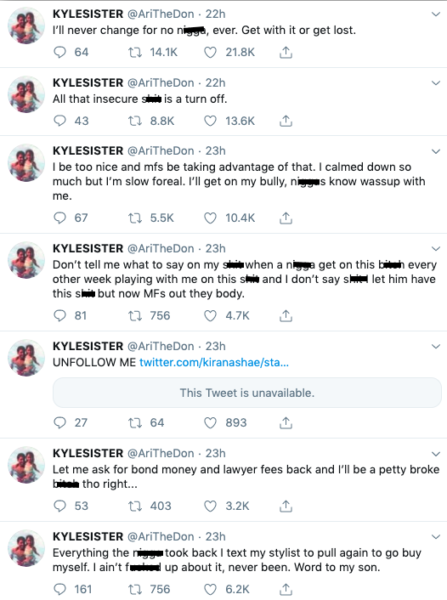
Task: Share the tweet with 4.7K likes
Action: point(285,316)
